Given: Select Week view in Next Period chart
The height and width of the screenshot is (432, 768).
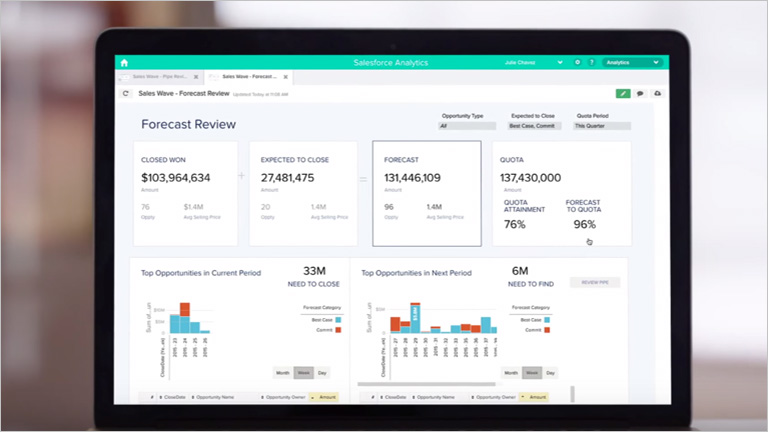Looking at the screenshot, I should pos(533,372).
